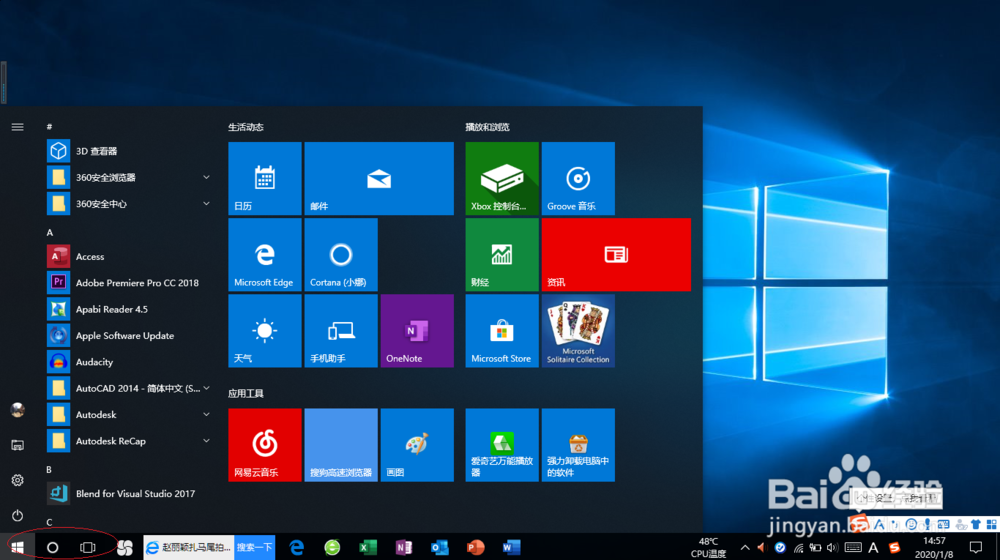Launch the 爱奇艺万能播放器 tile
Image resolution: width=1000 pixels, height=560 pixels.
(x=502, y=445)
